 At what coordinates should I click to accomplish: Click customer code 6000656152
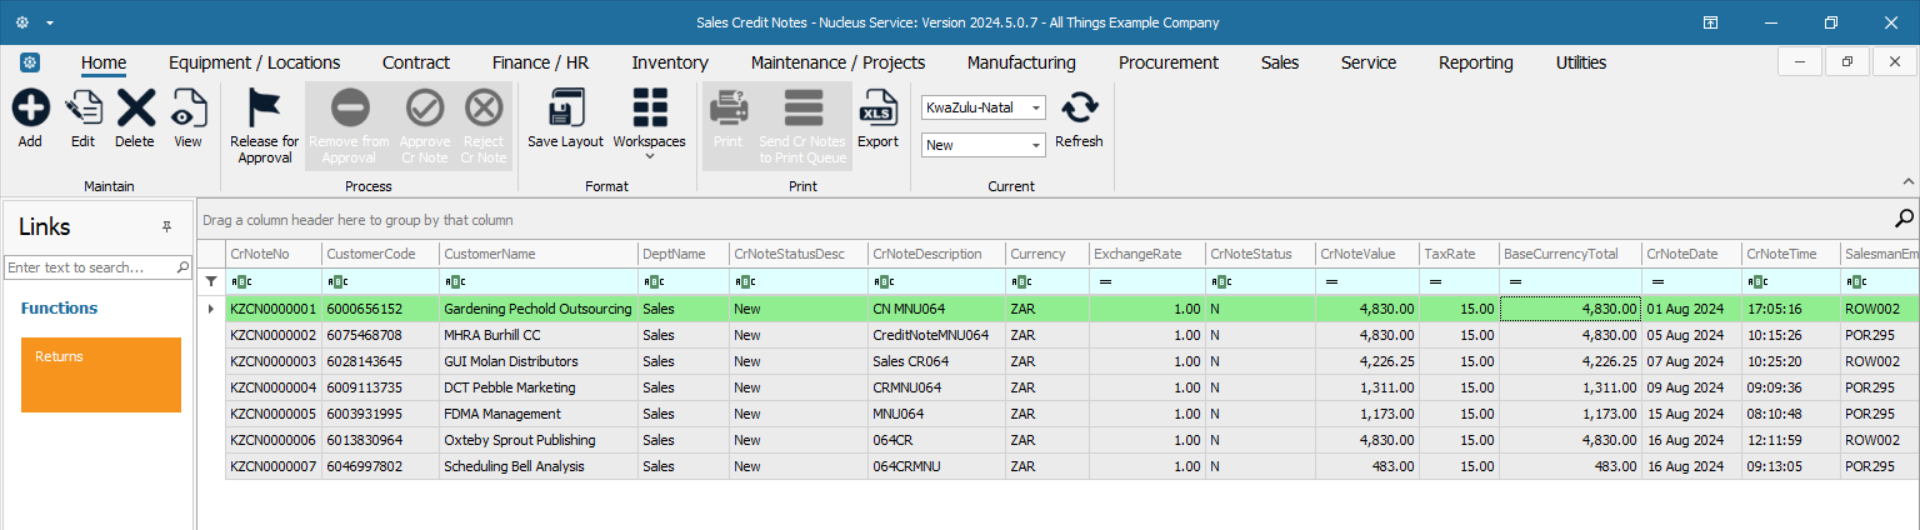click(x=380, y=309)
